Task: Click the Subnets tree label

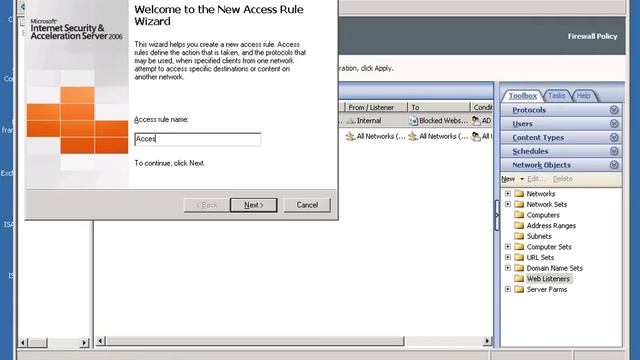Action: 539,236
